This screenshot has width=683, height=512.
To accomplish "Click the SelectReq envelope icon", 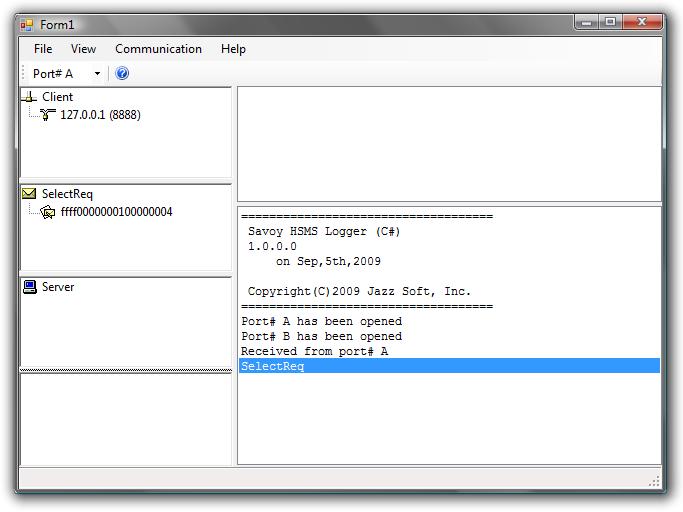I will pos(30,194).
